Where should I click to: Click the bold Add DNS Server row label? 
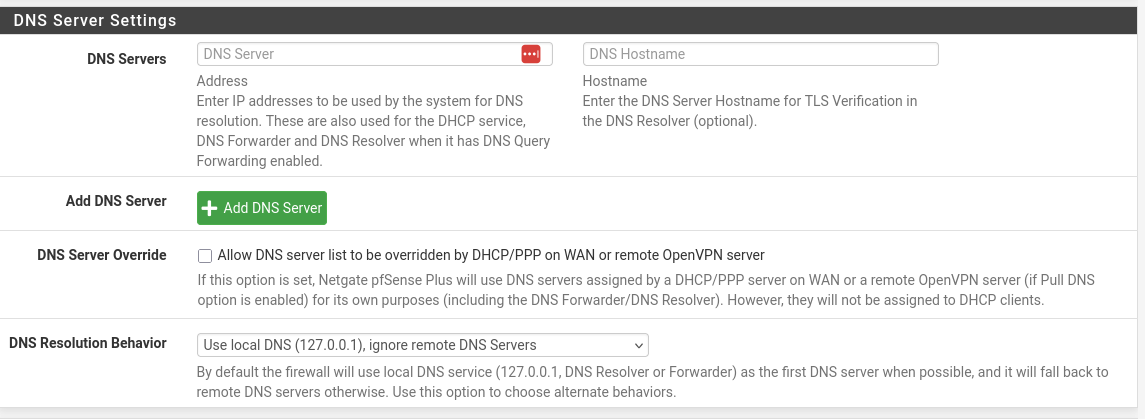116,201
